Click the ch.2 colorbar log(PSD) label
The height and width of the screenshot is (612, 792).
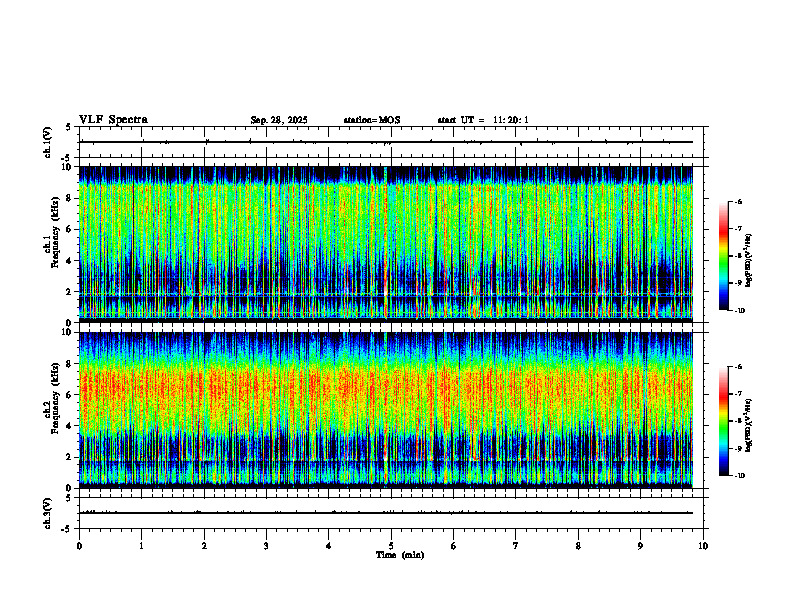(x=749, y=425)
